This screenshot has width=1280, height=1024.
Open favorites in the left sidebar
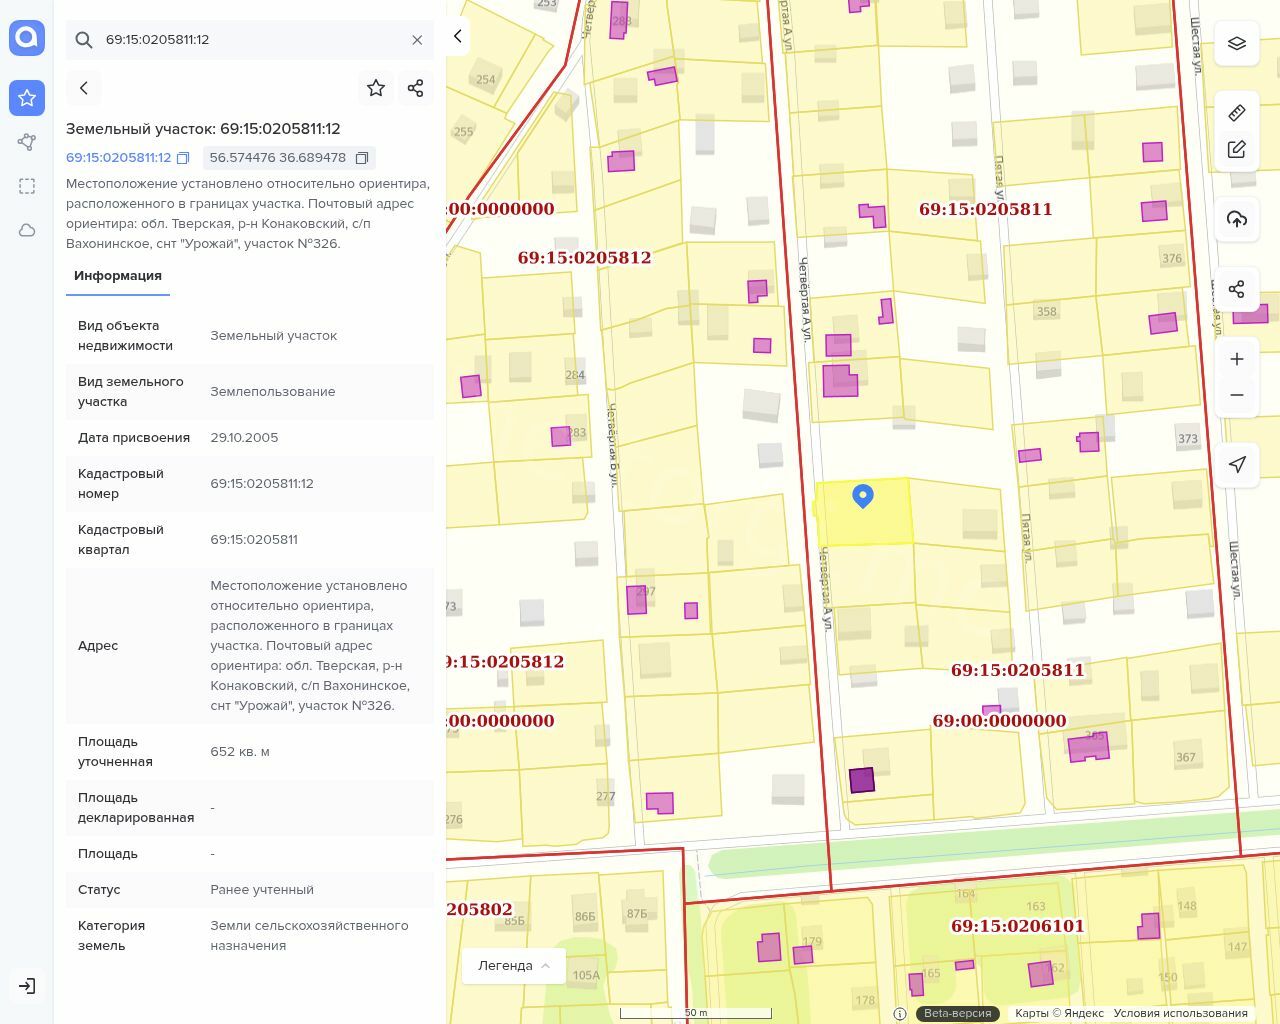click(27, 98)
